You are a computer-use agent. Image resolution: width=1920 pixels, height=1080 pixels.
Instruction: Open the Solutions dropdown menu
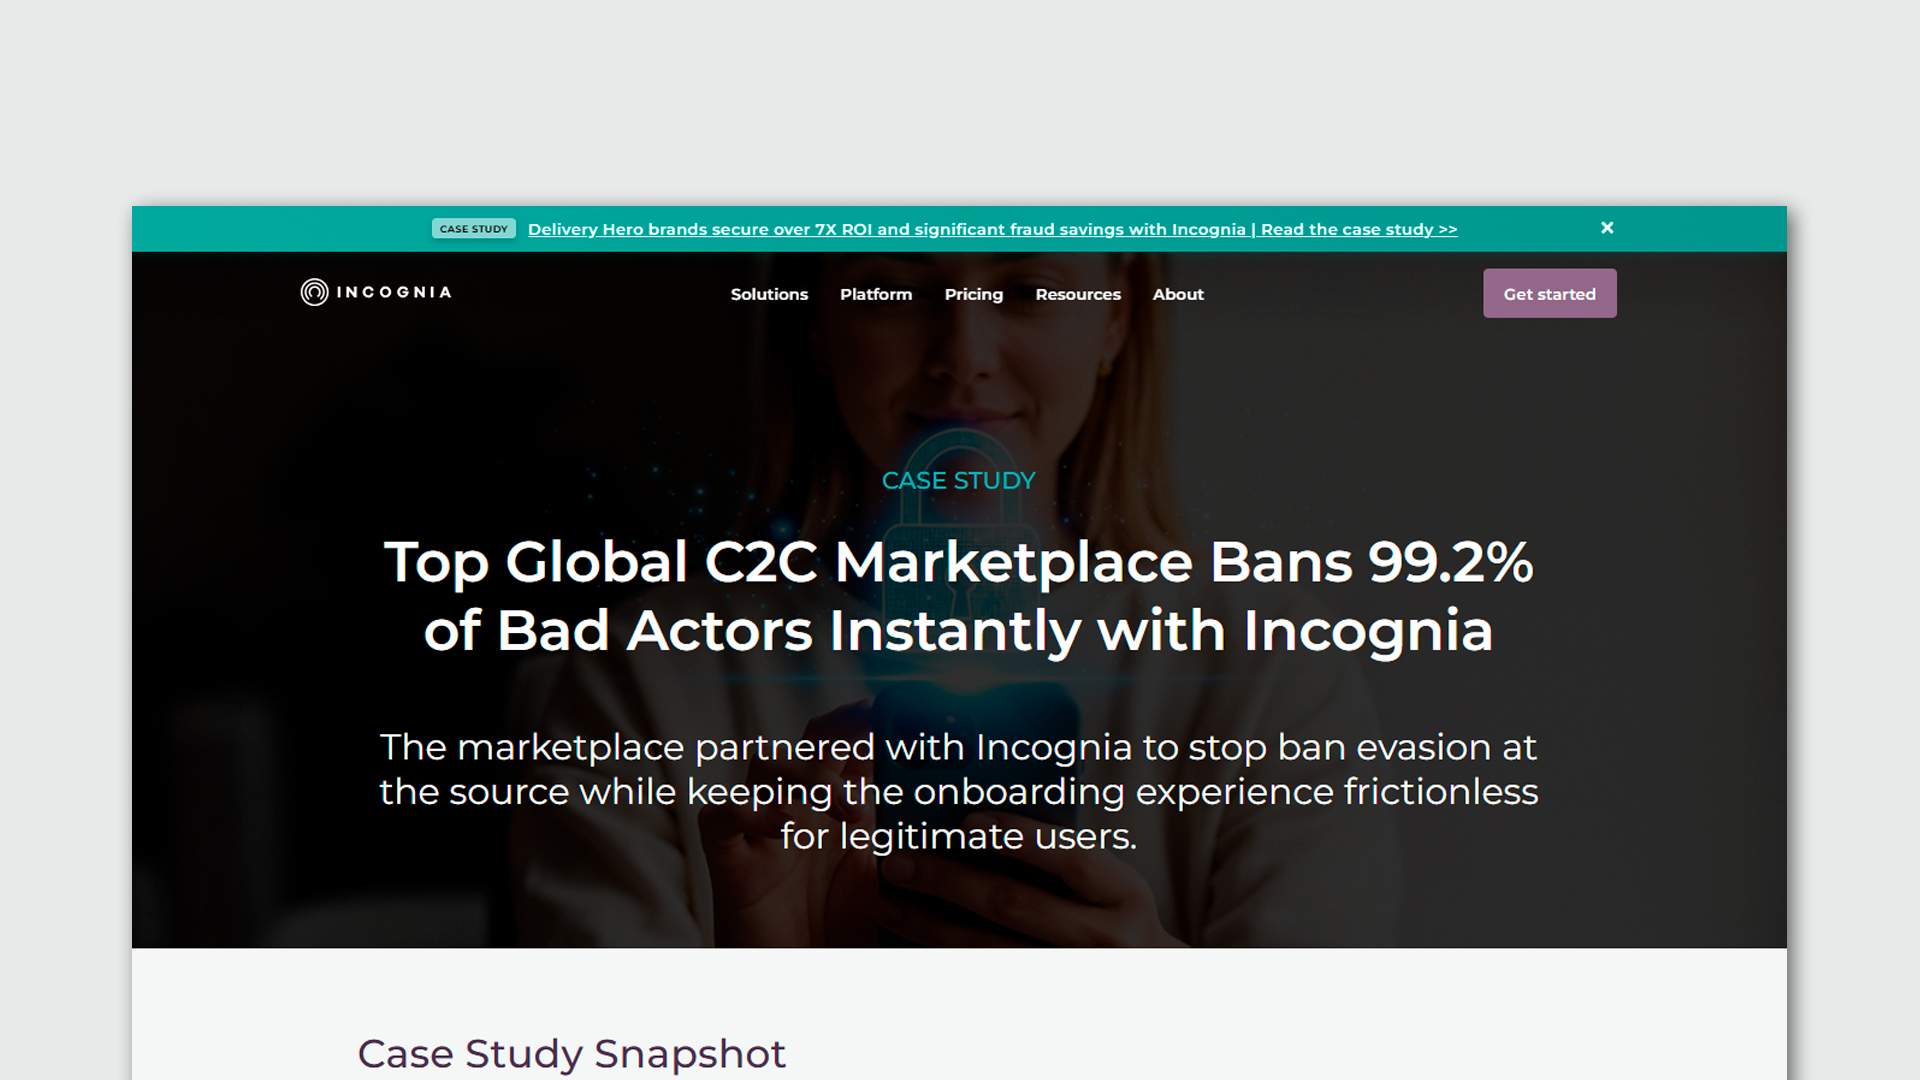pos(768,294)
